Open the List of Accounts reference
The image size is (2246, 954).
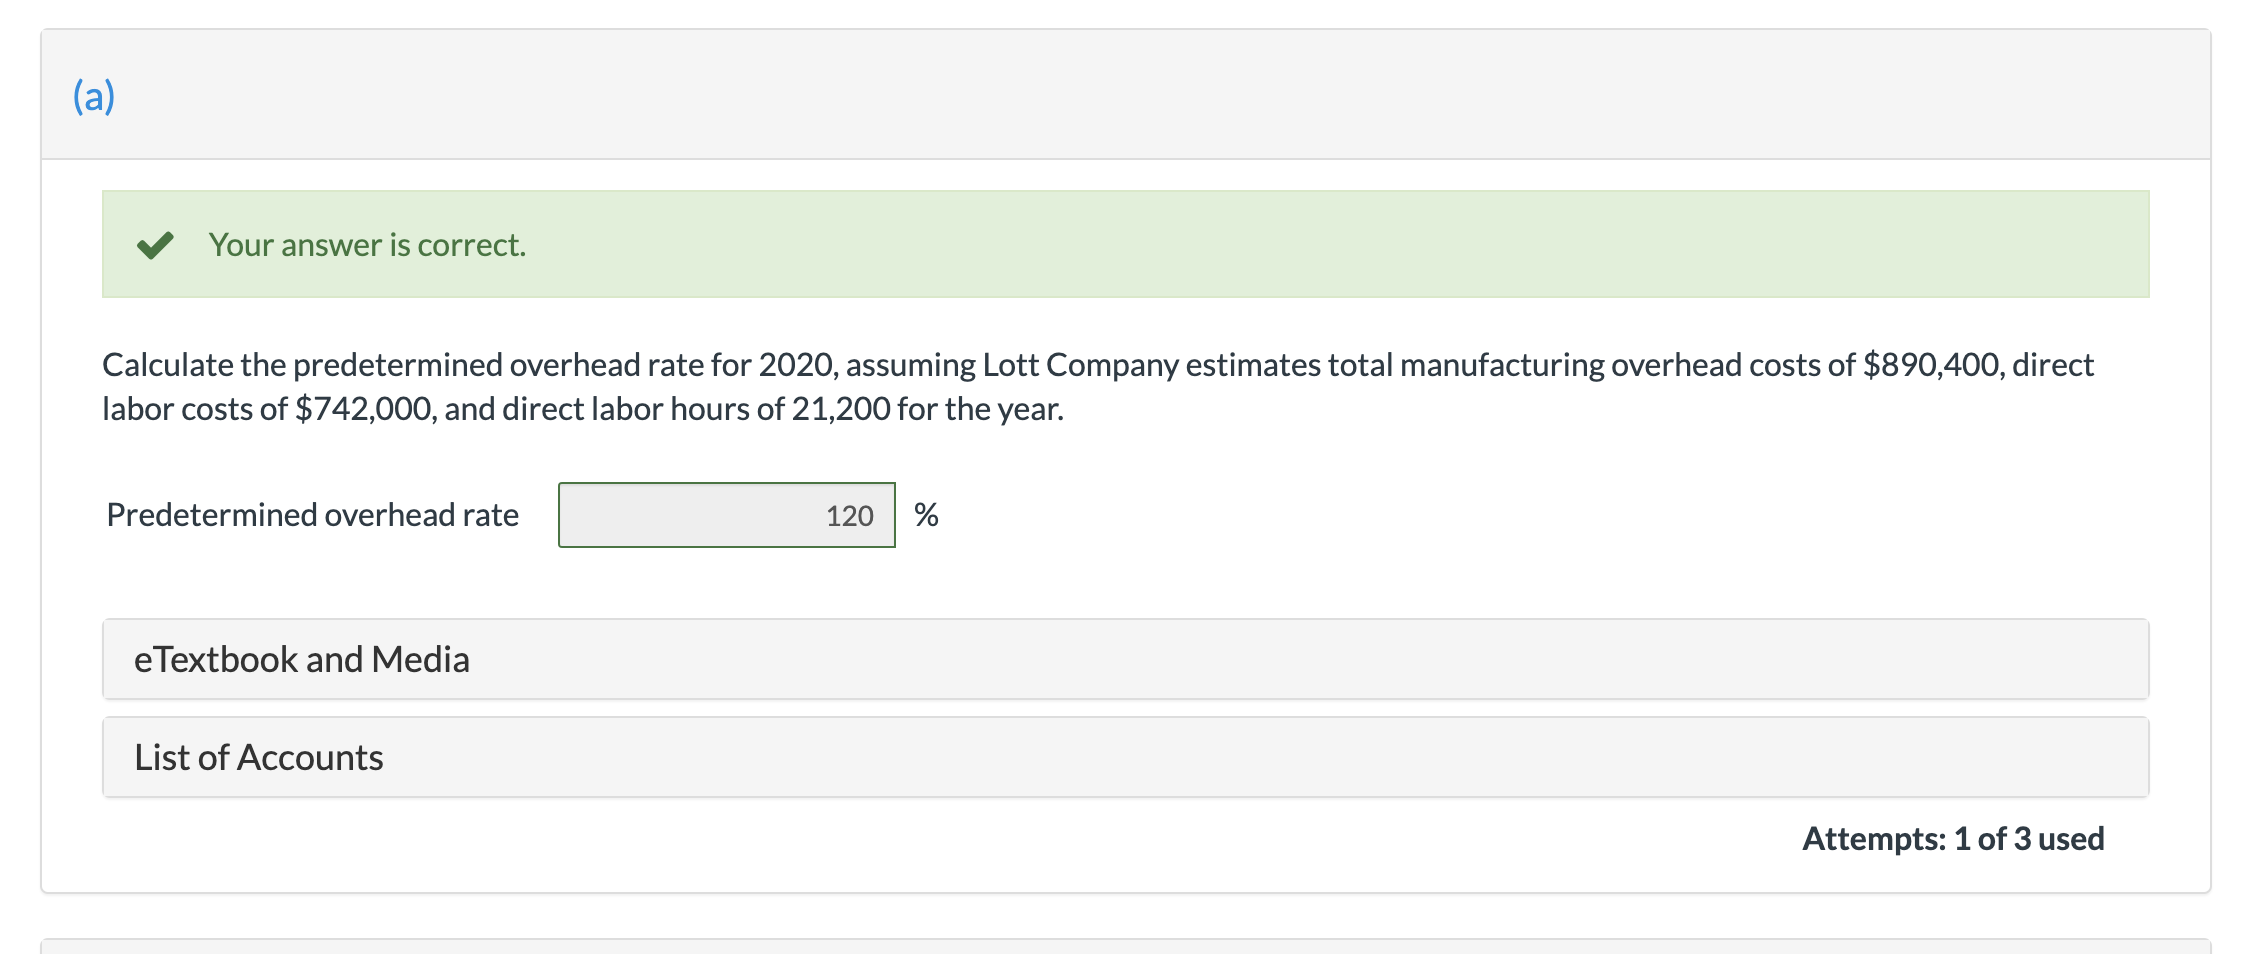point(258,757)
